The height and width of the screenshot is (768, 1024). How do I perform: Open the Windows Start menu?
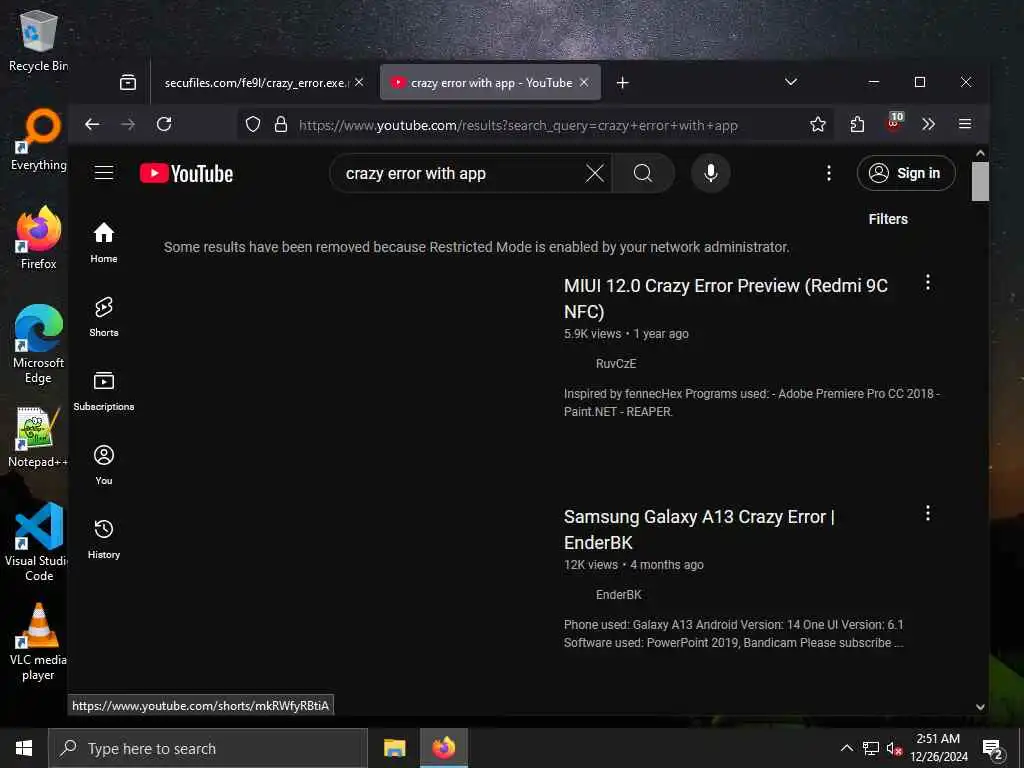tap(24, 748)
